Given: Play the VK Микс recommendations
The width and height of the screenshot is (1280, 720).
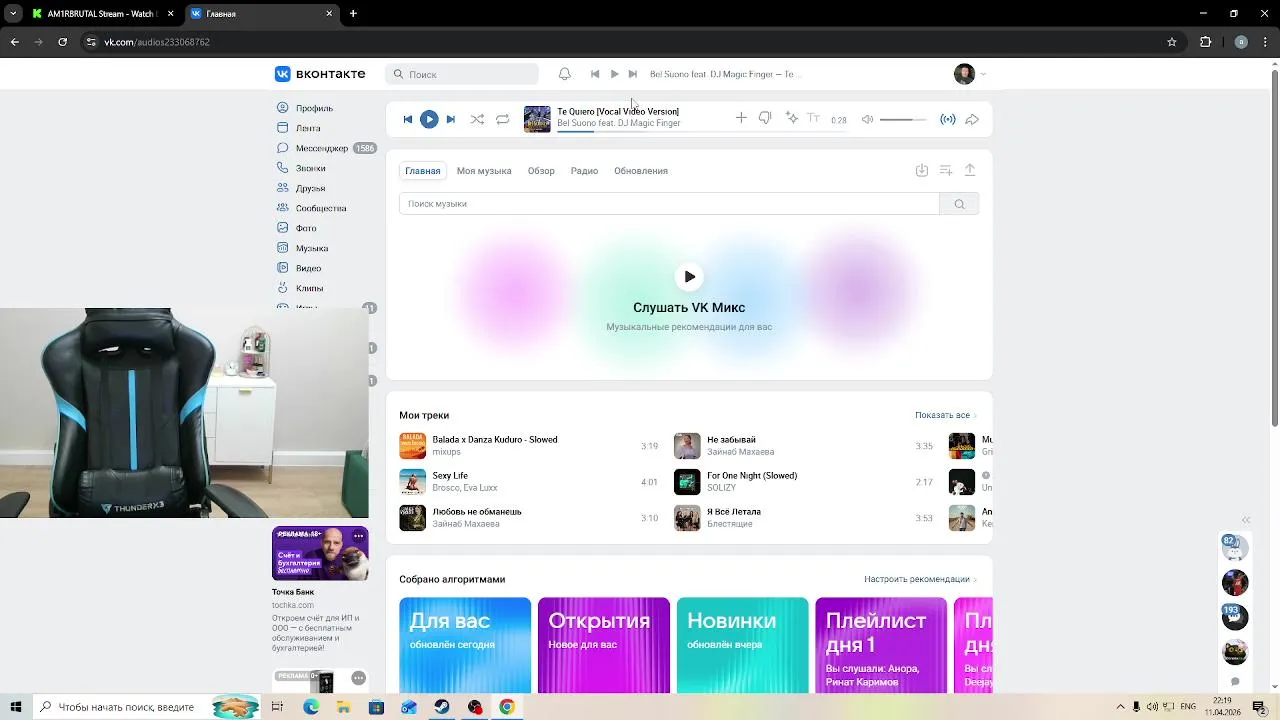Looking at the screenshot, I should pyautogui.click(x=689, y=277).
